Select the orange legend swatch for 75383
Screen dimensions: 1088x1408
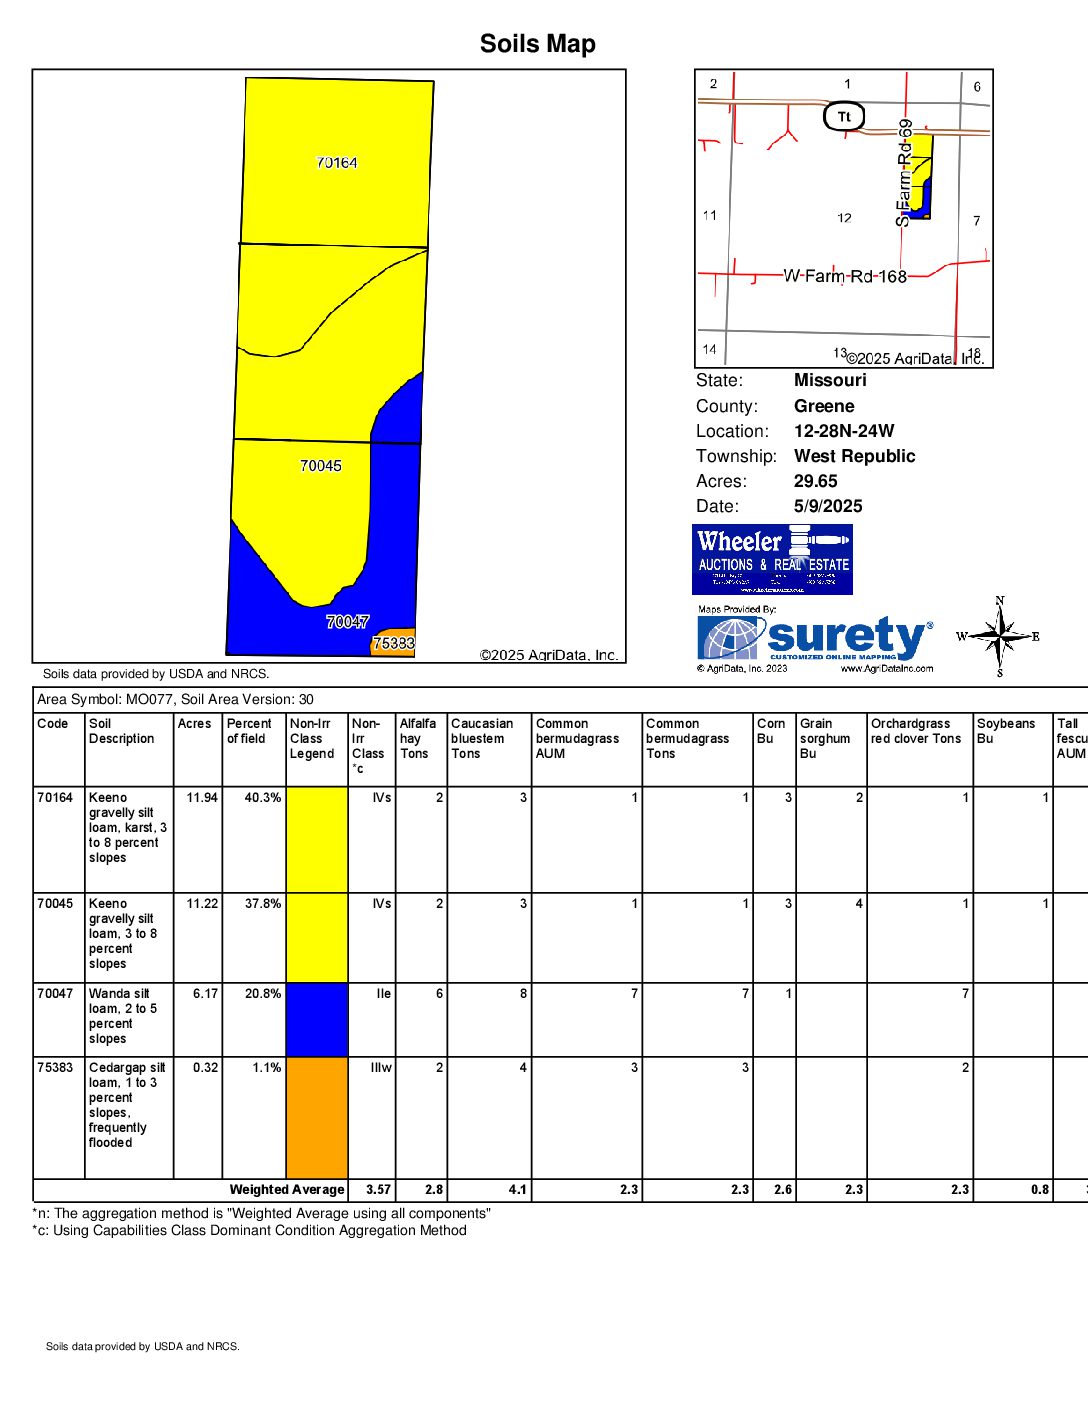click(x=317, y=1118)
